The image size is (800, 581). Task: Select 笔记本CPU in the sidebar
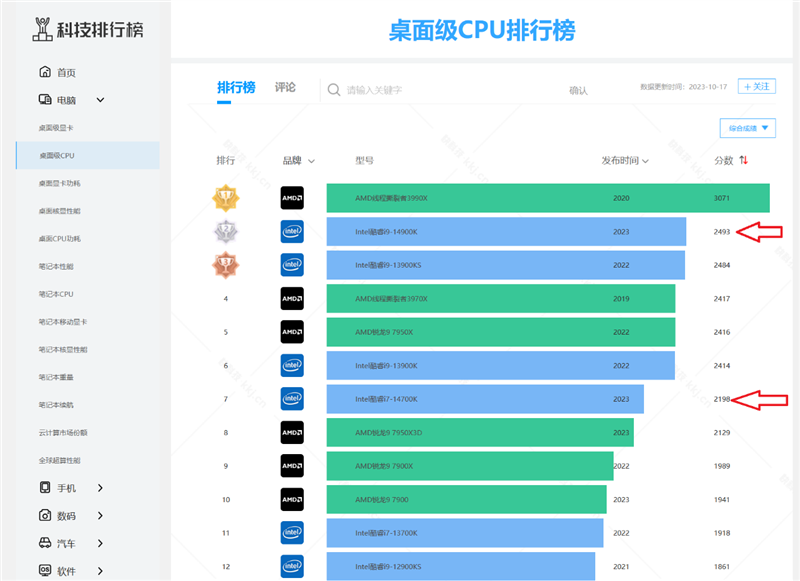[56, 294]
